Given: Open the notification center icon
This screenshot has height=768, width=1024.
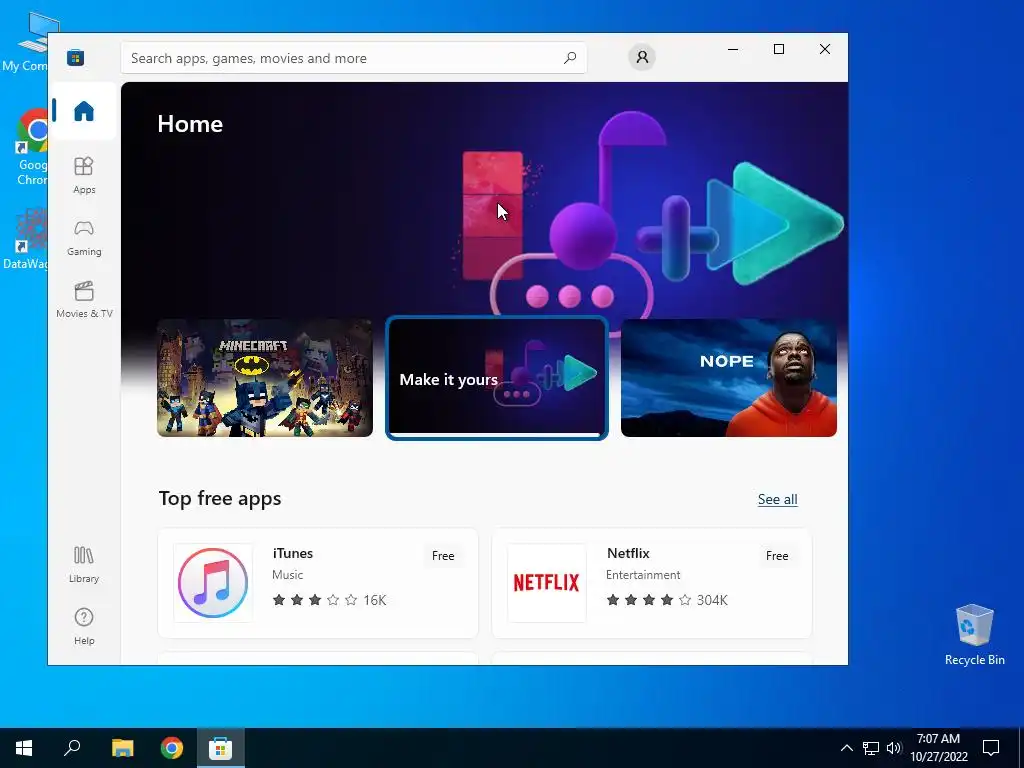Looking at the screenshot, I should 991,748.
